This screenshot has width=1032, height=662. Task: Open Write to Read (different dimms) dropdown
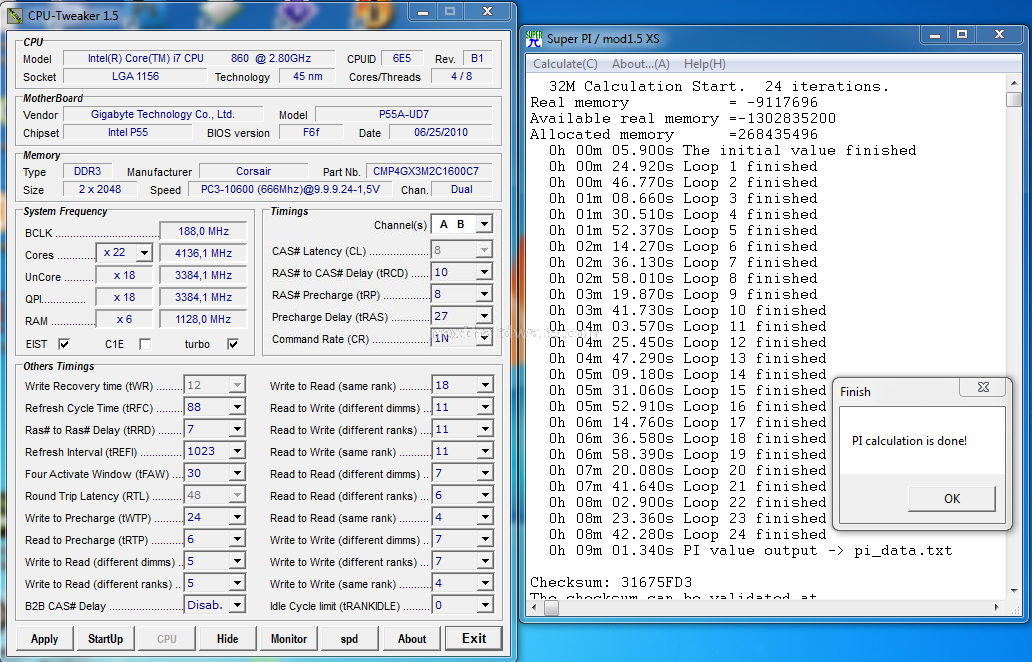pyautogui.click(x=237, y=561)
